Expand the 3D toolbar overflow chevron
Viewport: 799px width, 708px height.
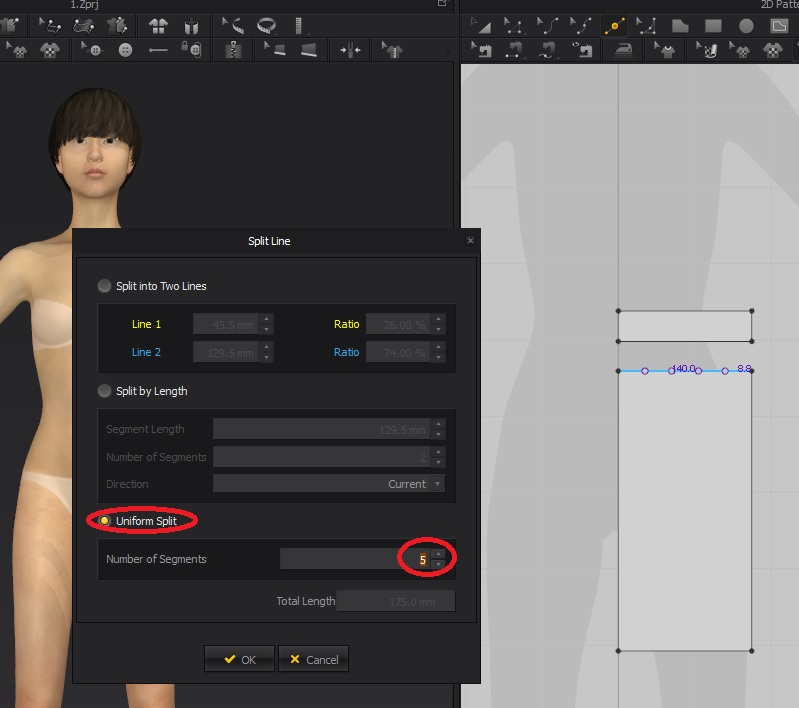tap(448, 52)
